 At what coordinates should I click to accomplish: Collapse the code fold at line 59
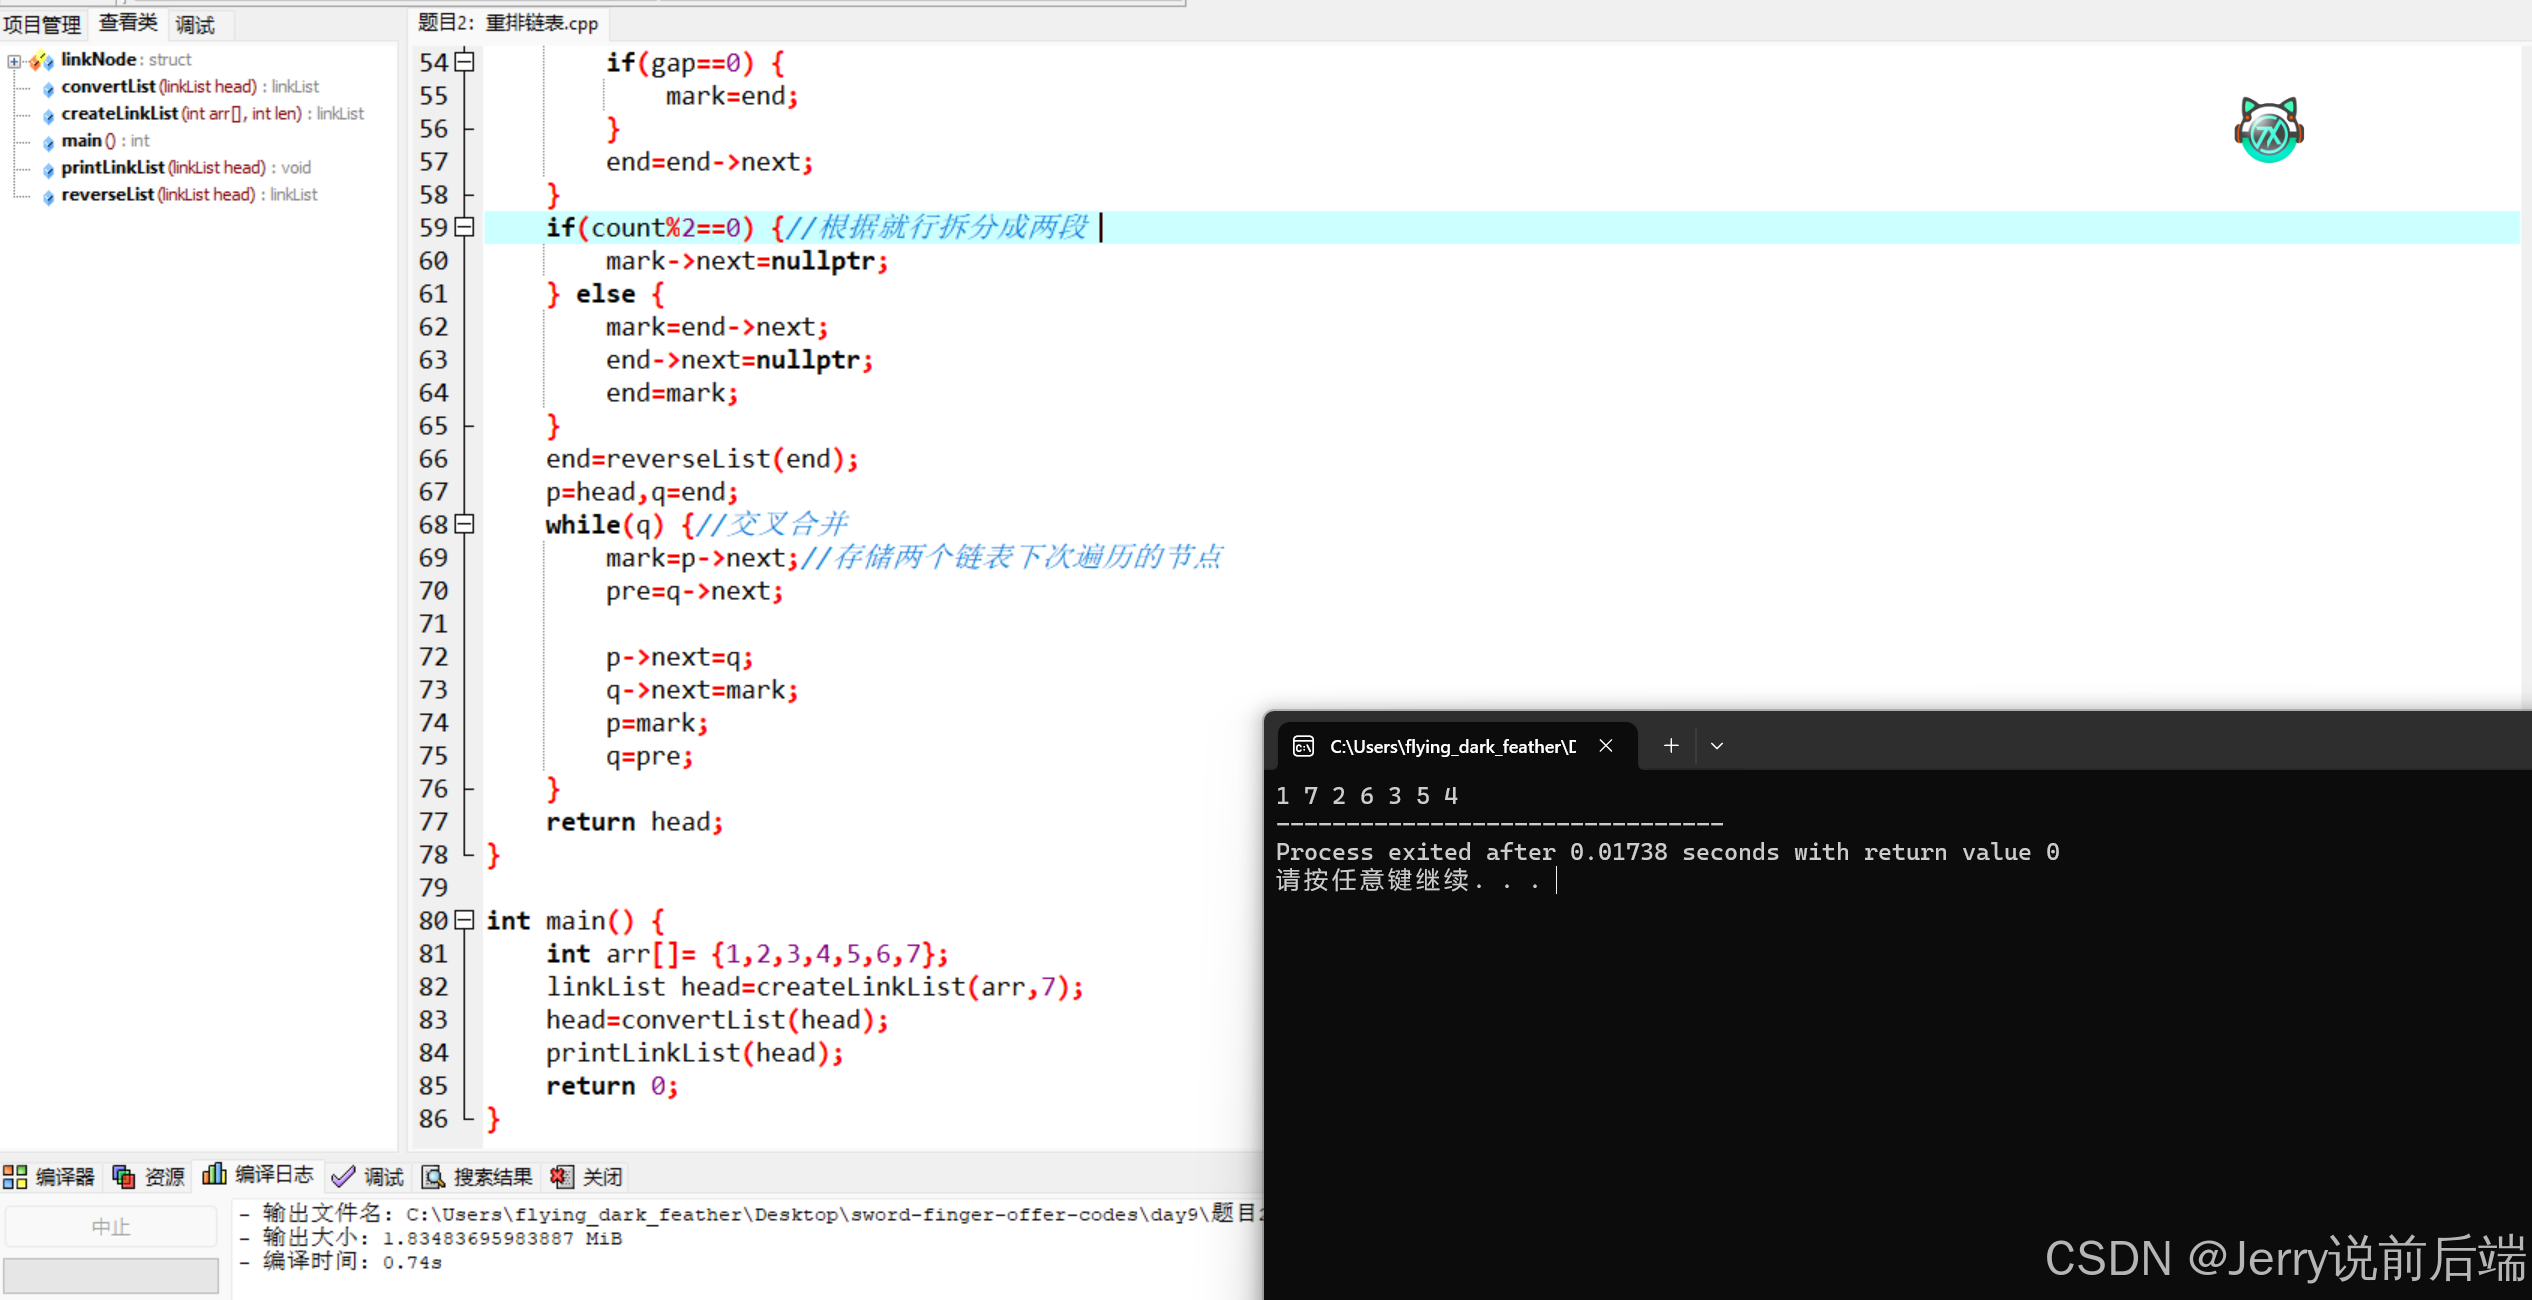(464, 227)
